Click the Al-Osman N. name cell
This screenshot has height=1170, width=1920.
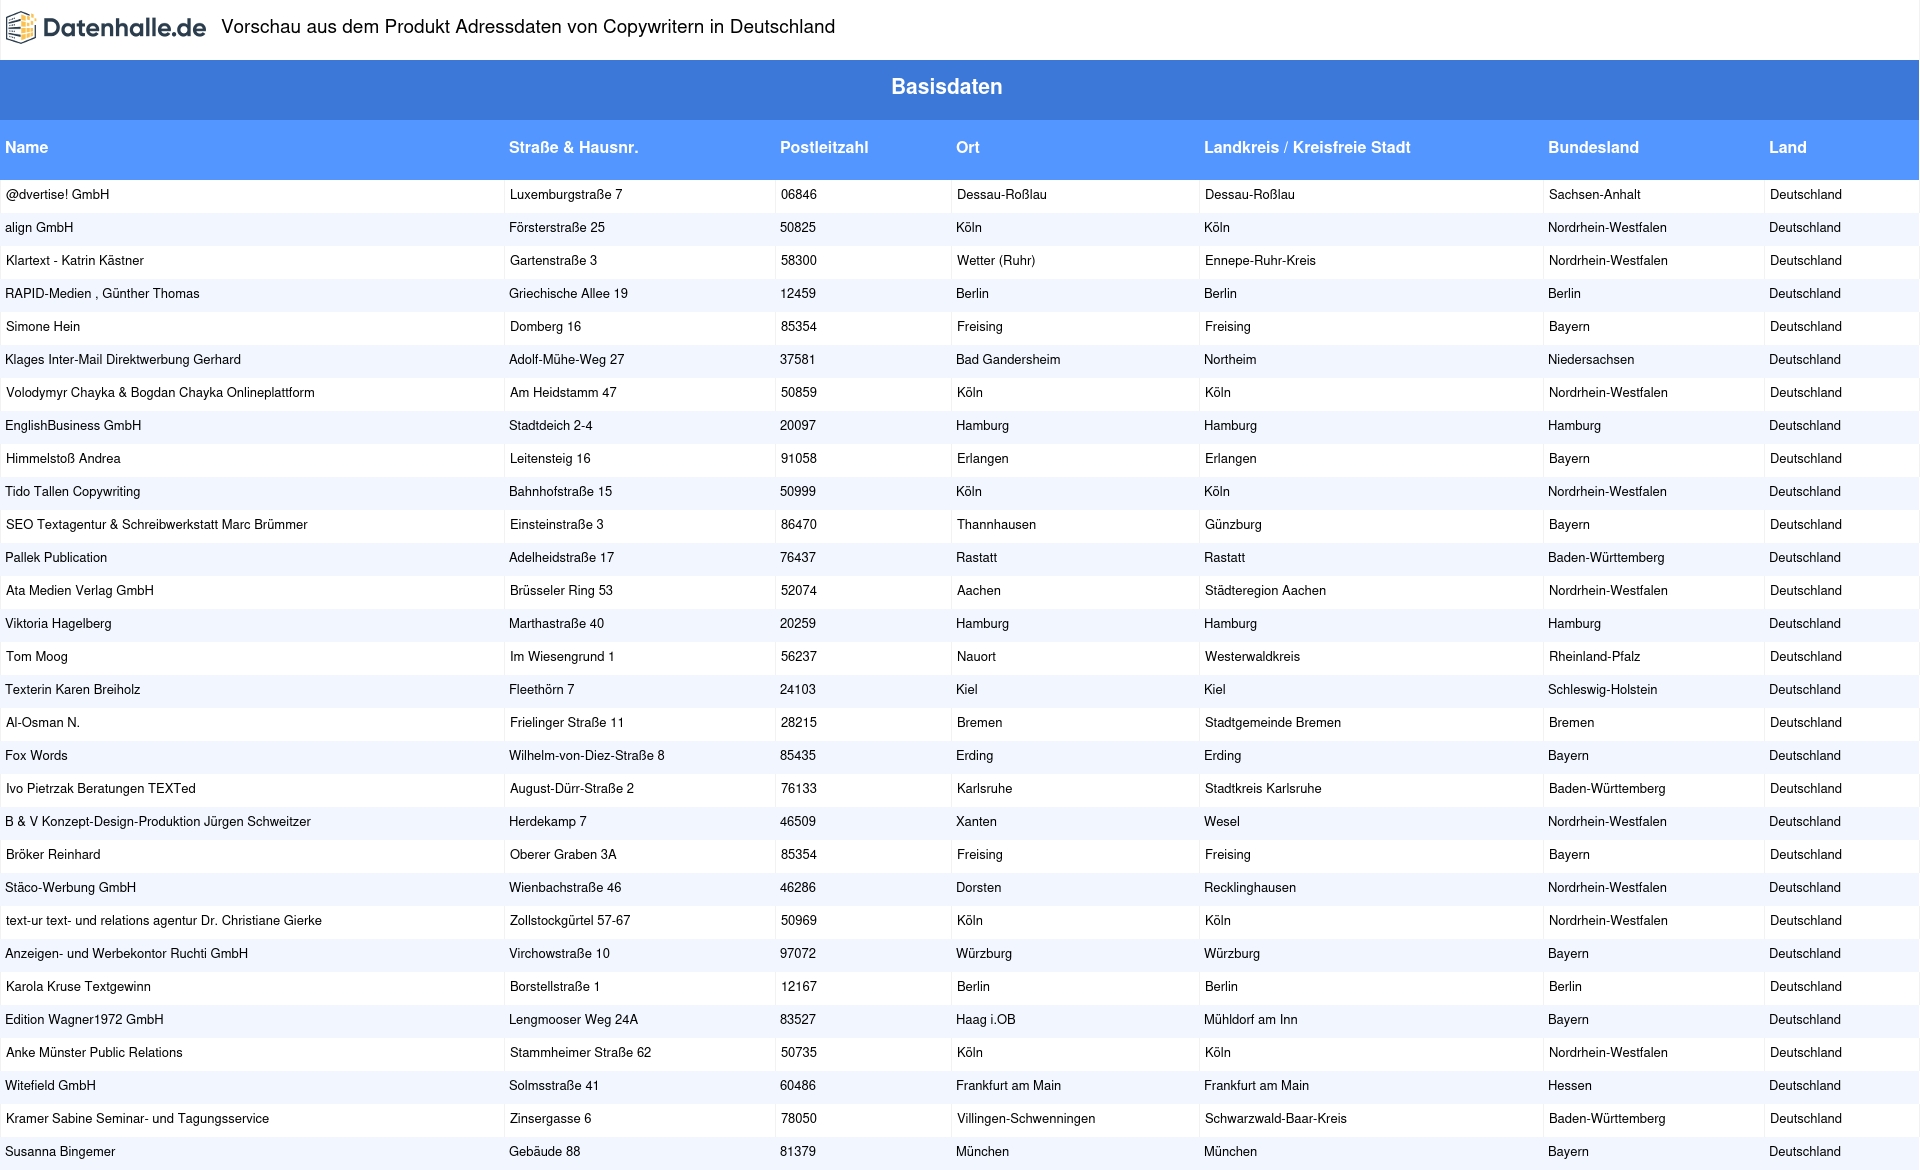[43, 723]
